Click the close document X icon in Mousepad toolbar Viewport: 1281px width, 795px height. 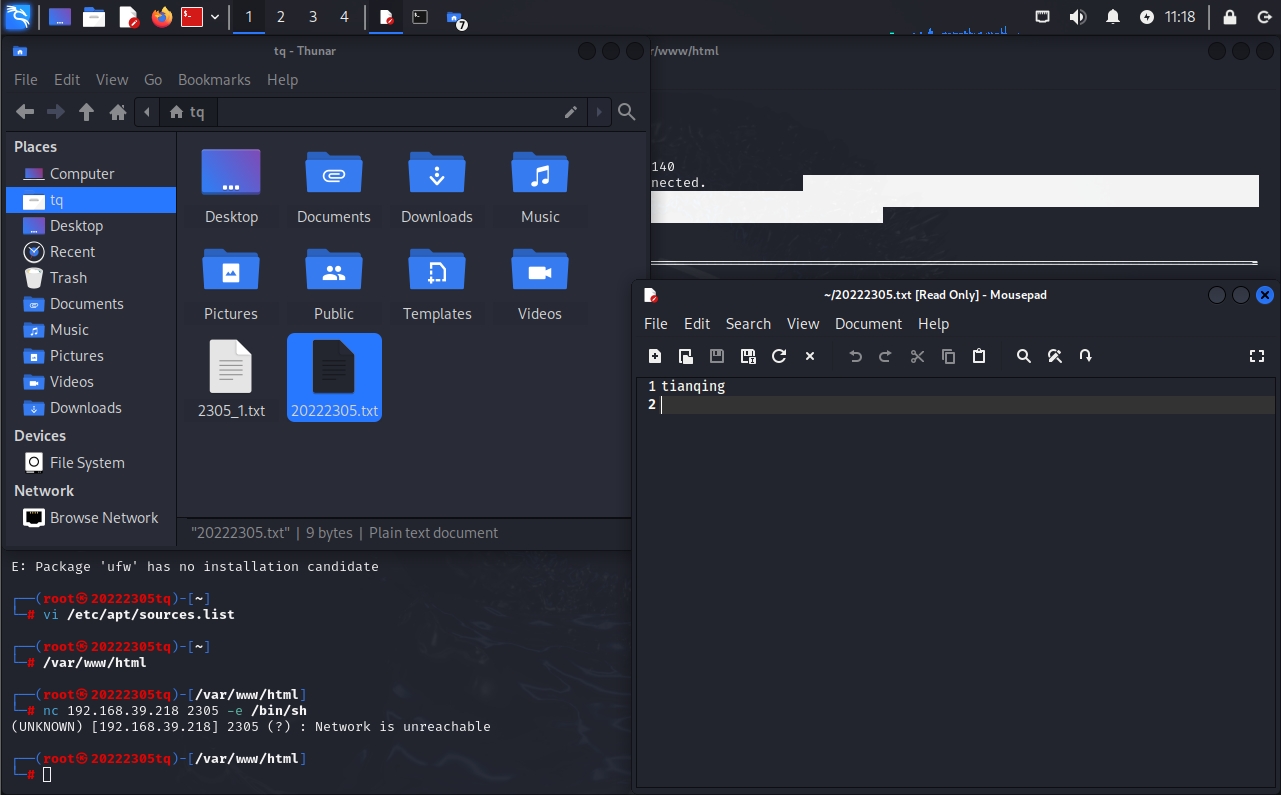click(x=810, y=356)
